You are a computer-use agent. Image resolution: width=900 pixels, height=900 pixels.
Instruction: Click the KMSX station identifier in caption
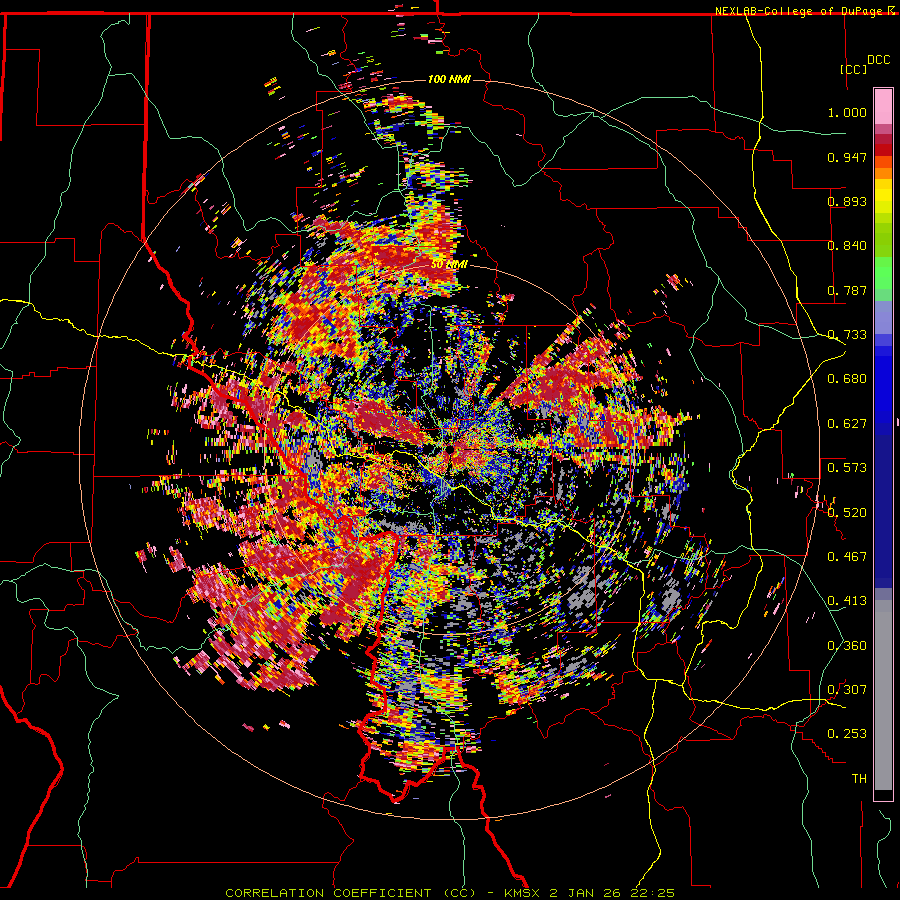click(523, 893)
